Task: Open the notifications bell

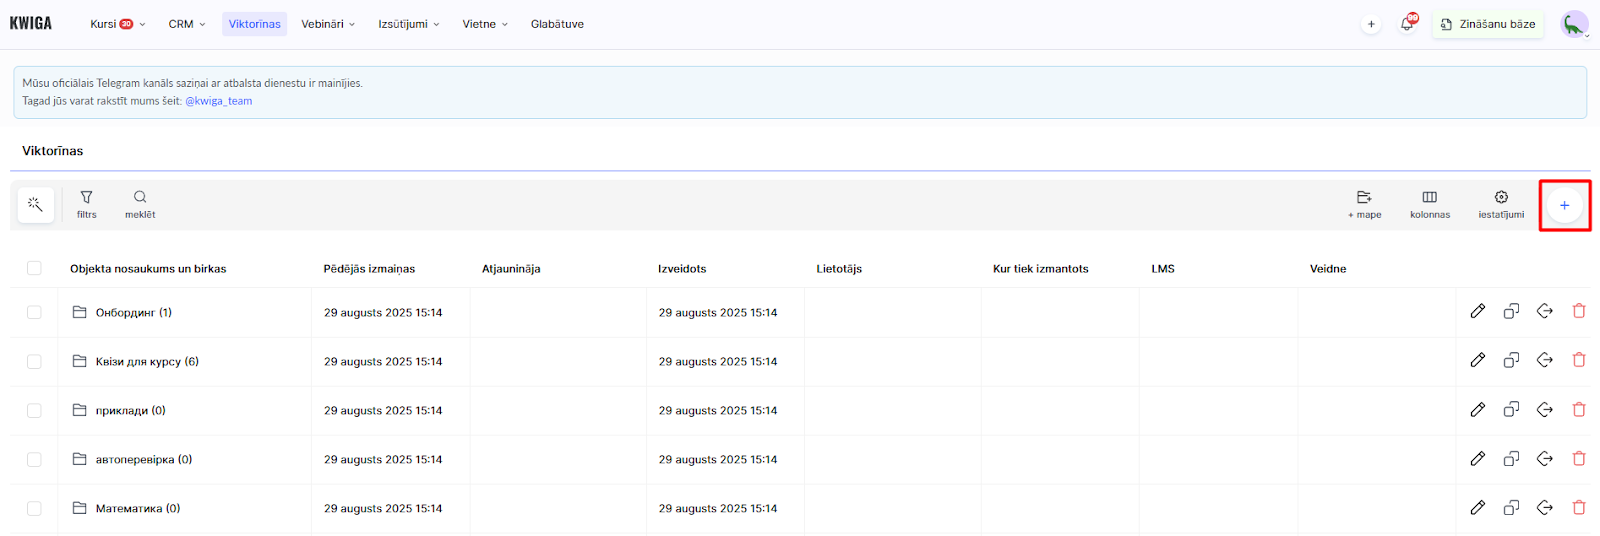Action: 1407,24
